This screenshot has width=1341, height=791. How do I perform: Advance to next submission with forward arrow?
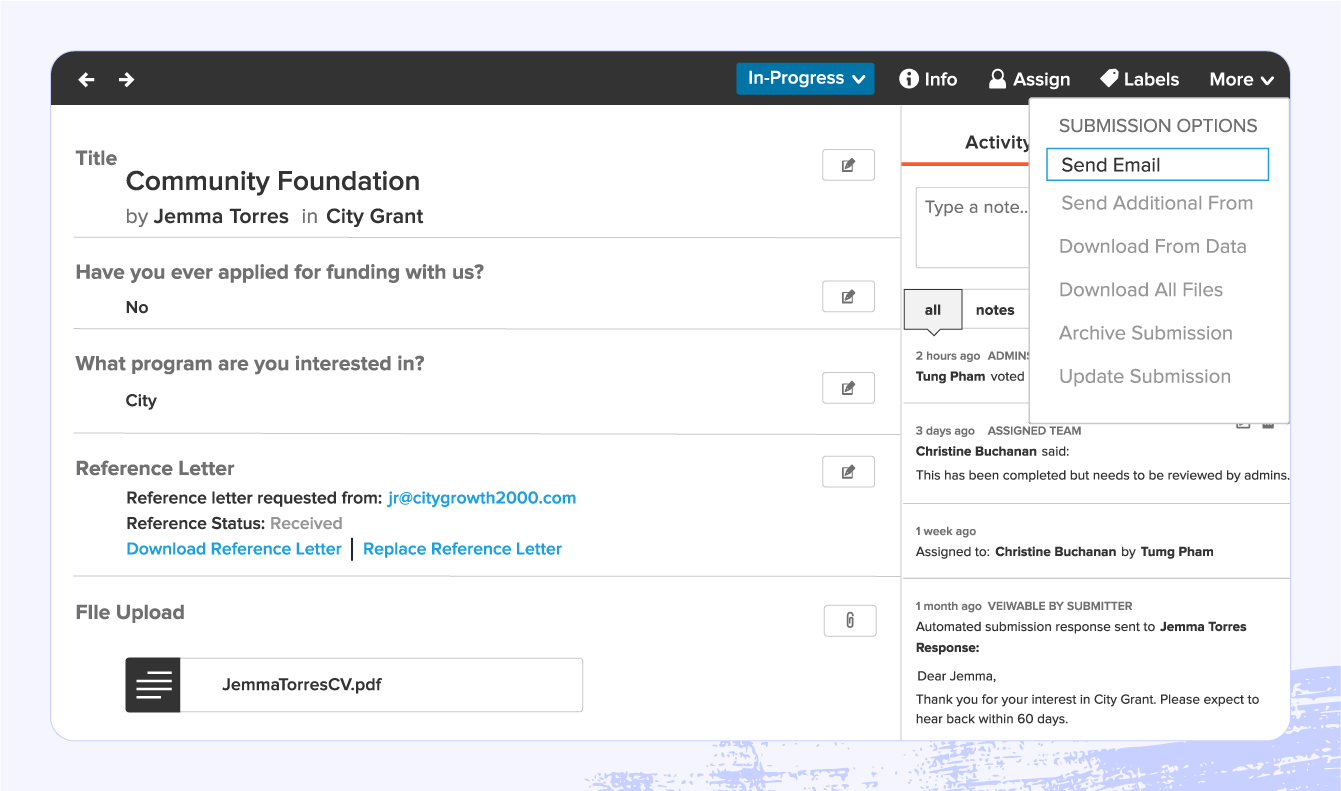point(126,78)
